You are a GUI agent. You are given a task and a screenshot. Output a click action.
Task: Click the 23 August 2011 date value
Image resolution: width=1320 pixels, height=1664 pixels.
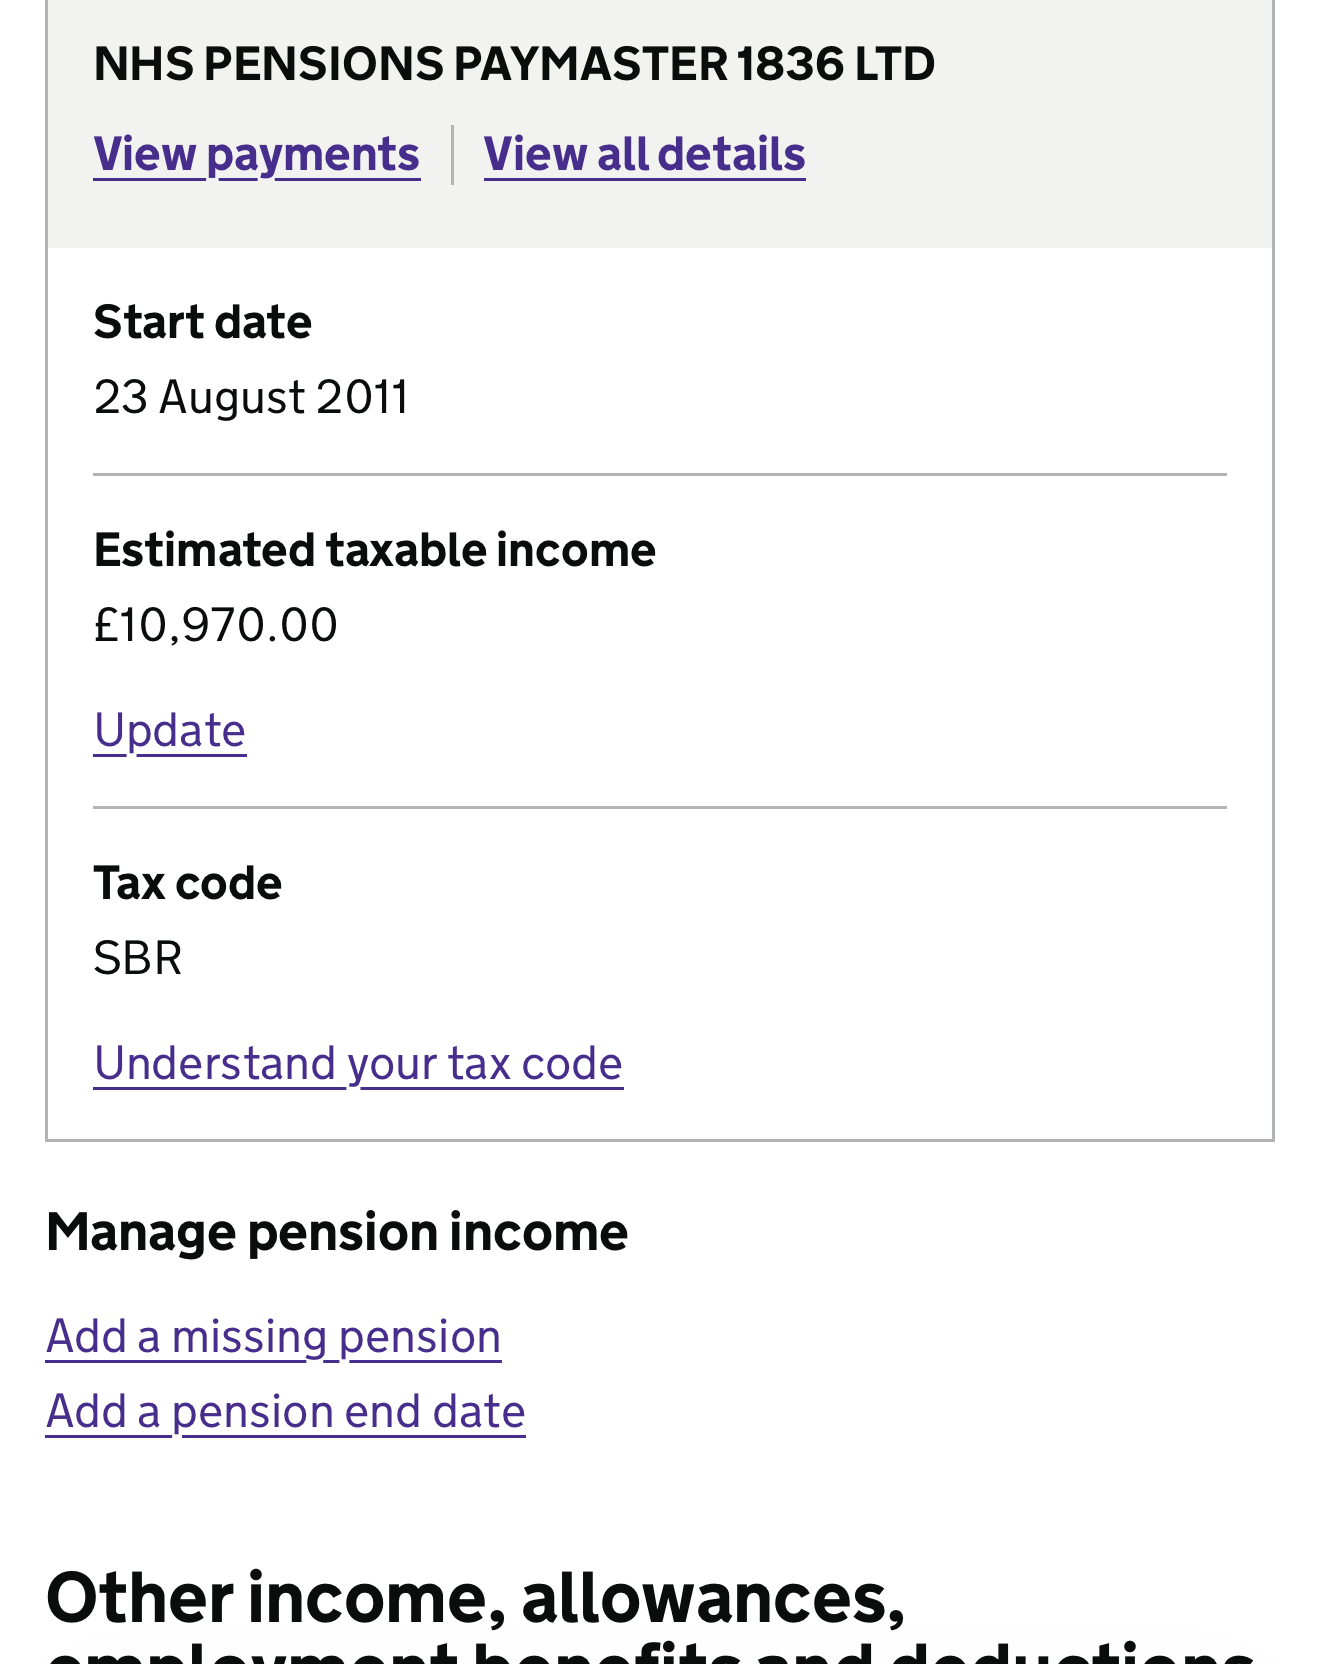pos(251,397)
